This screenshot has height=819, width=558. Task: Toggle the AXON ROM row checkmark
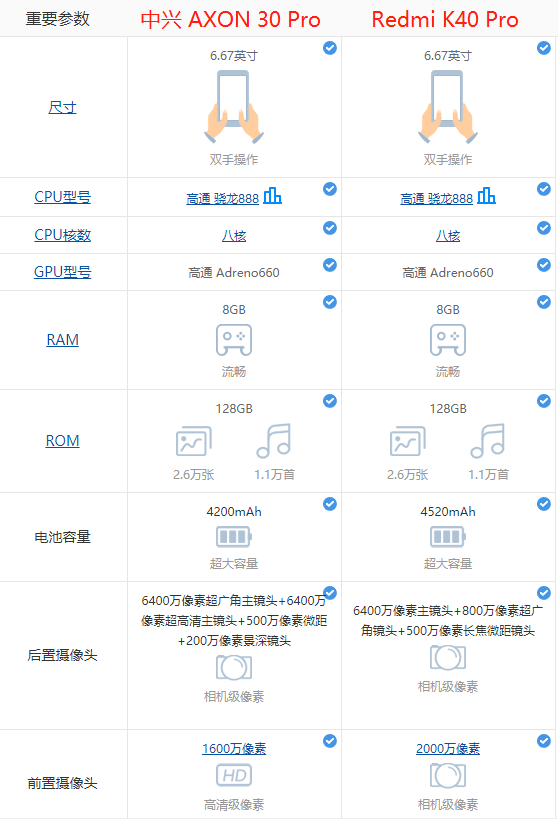point(330,401)
